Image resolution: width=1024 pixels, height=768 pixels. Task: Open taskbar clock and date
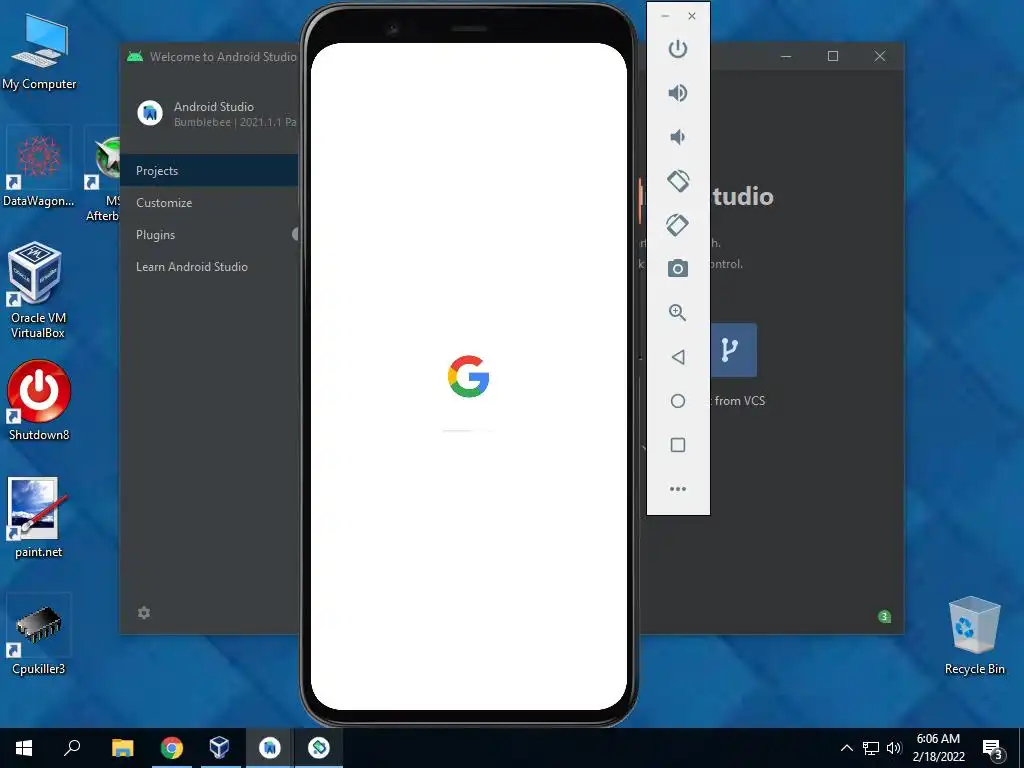coord(938,748)
